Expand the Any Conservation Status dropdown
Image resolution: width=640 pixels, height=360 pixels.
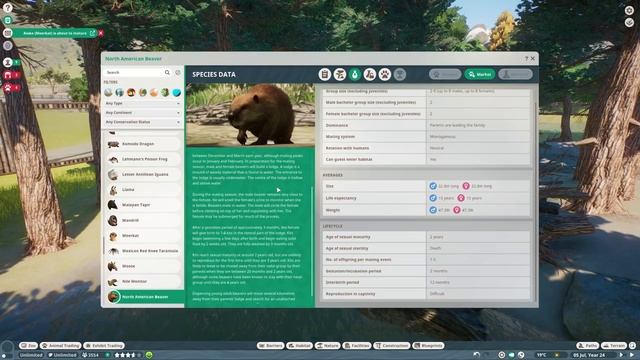click(142, 122)
